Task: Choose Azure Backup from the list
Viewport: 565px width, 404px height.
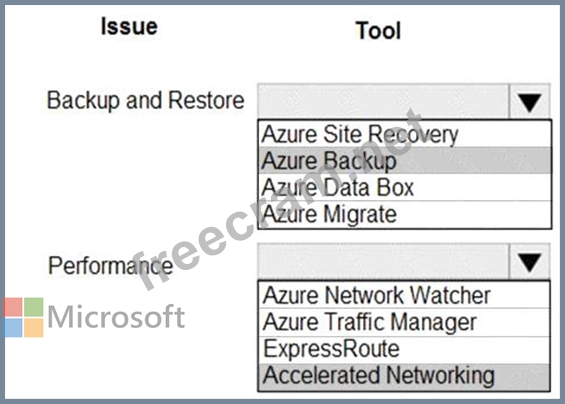Action: tap(405, 160)
